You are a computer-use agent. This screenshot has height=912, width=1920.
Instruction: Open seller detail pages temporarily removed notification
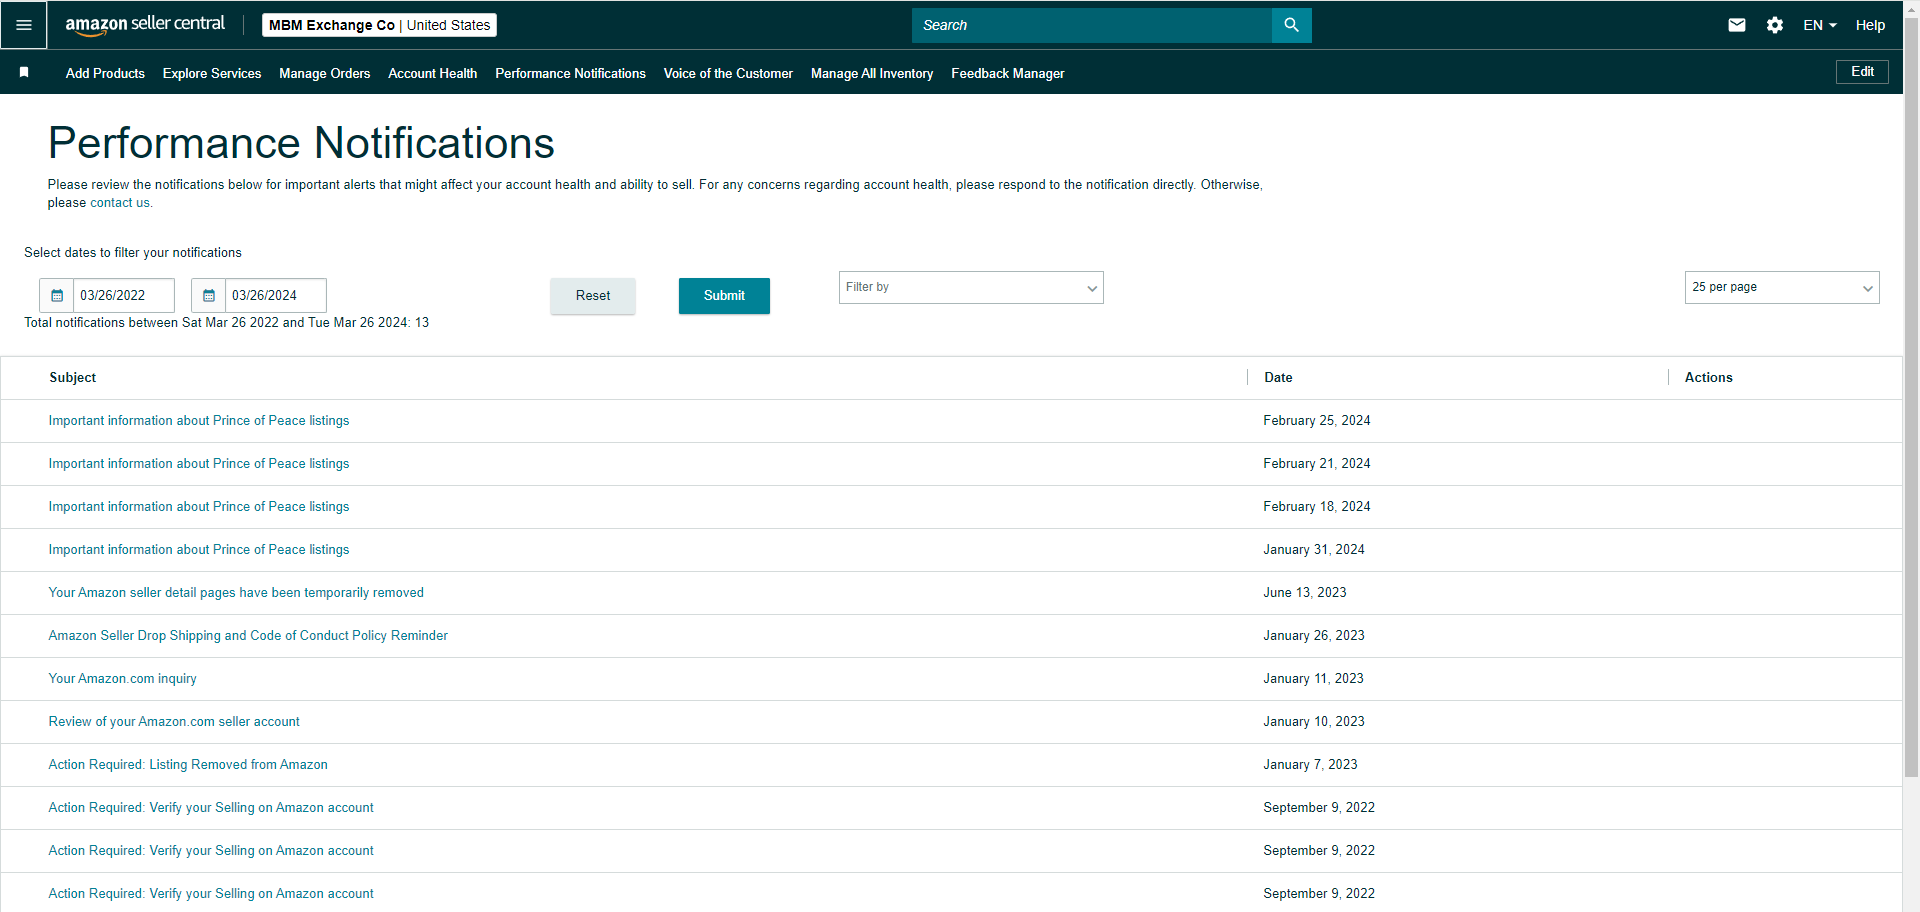(x=236, y=593)
